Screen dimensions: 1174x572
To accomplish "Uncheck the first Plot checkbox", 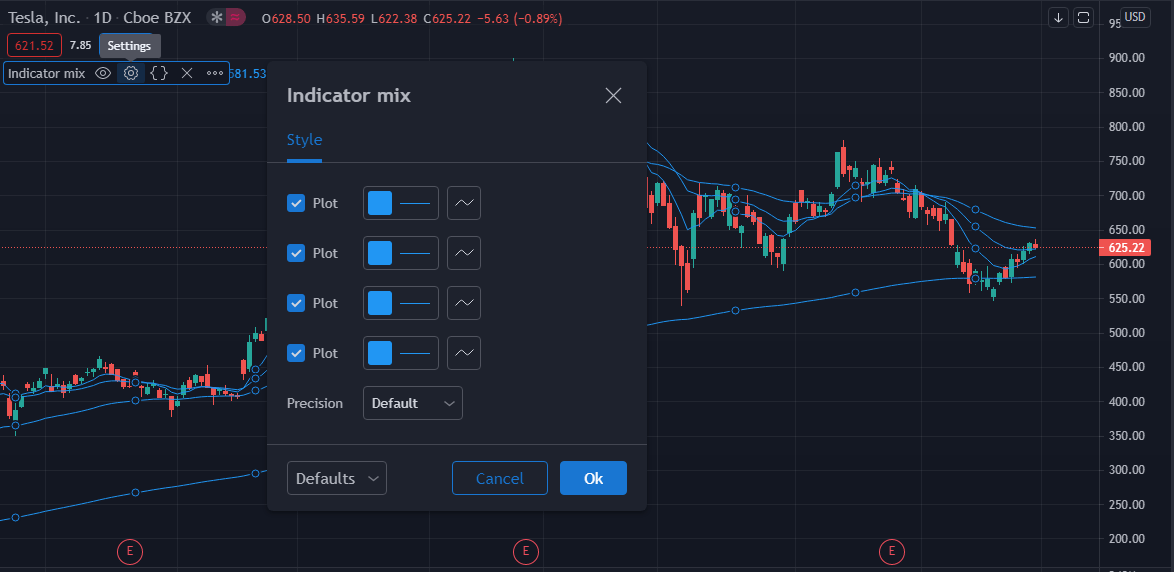I will [296, 203].
